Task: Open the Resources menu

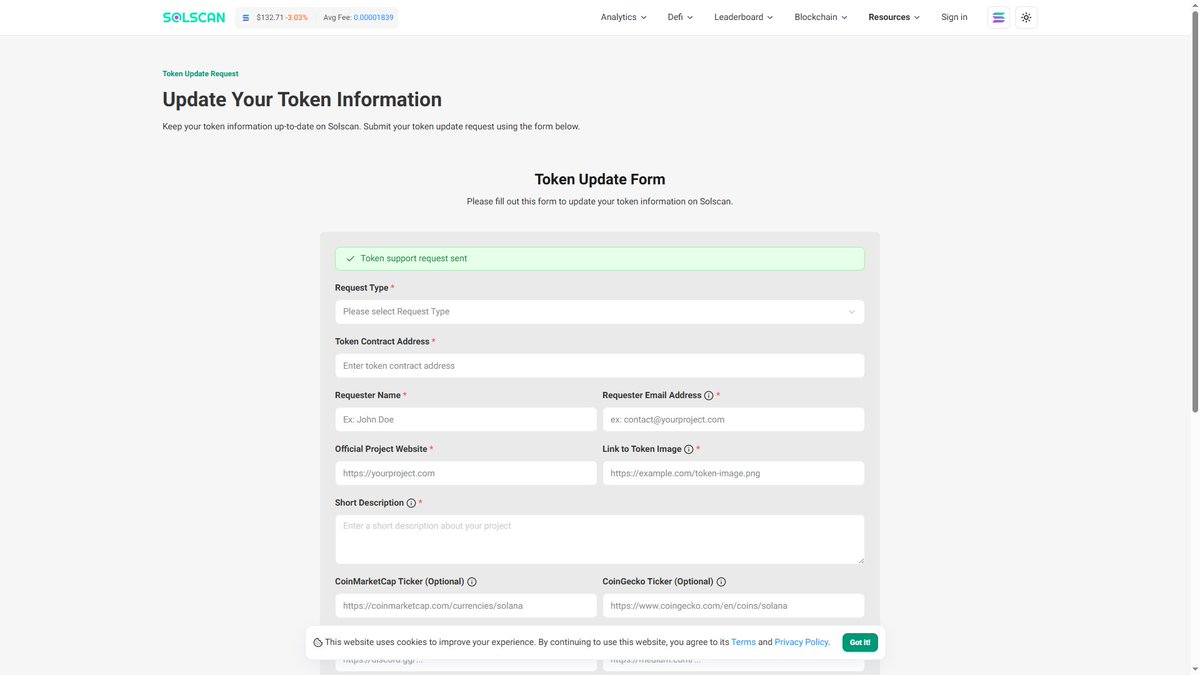Action: coord(894,17)
